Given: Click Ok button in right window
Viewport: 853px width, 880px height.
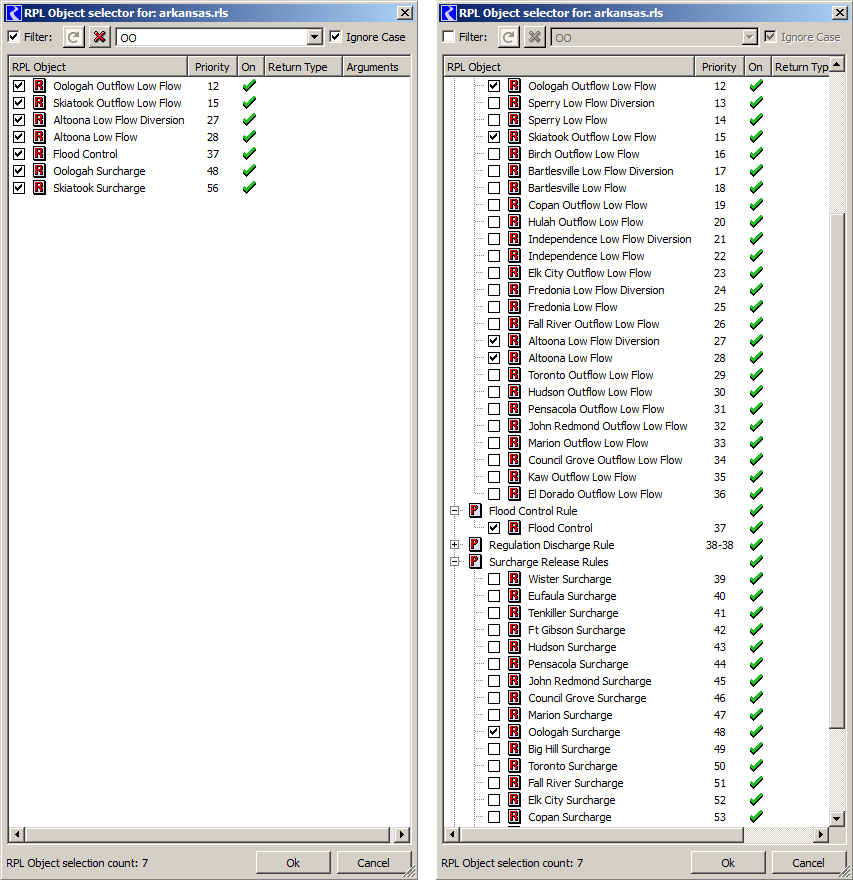Looking at the screenshot, I should [728, 863].
